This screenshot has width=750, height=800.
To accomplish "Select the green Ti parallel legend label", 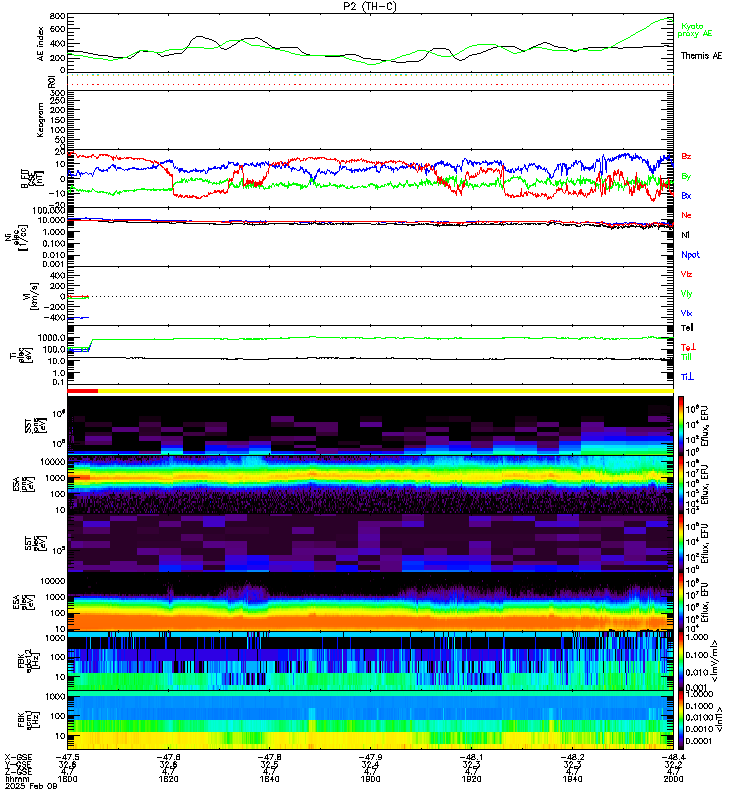I will (x=687, y=357).
